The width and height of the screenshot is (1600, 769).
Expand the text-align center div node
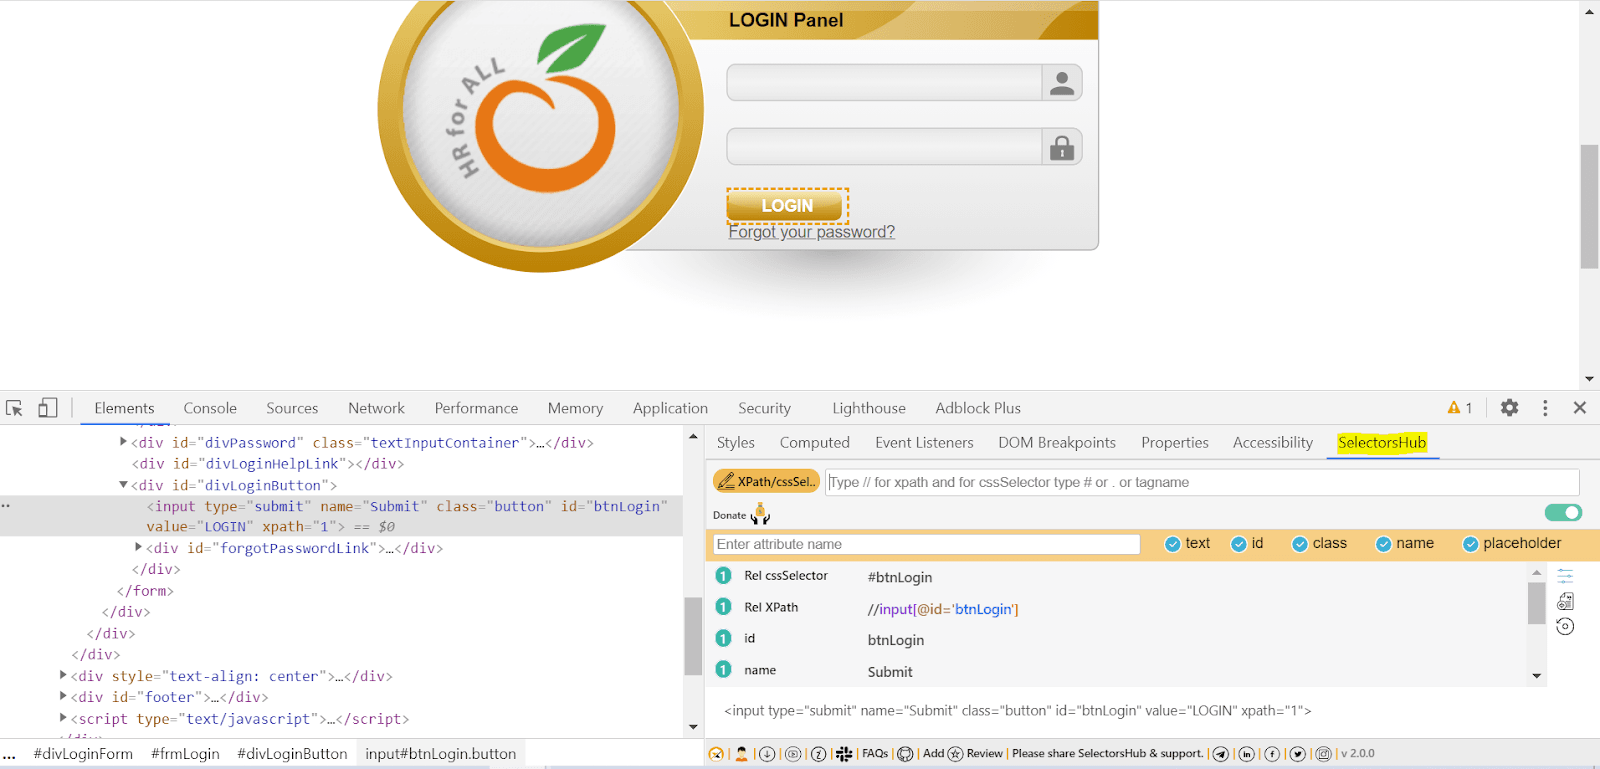click(63, 676)
